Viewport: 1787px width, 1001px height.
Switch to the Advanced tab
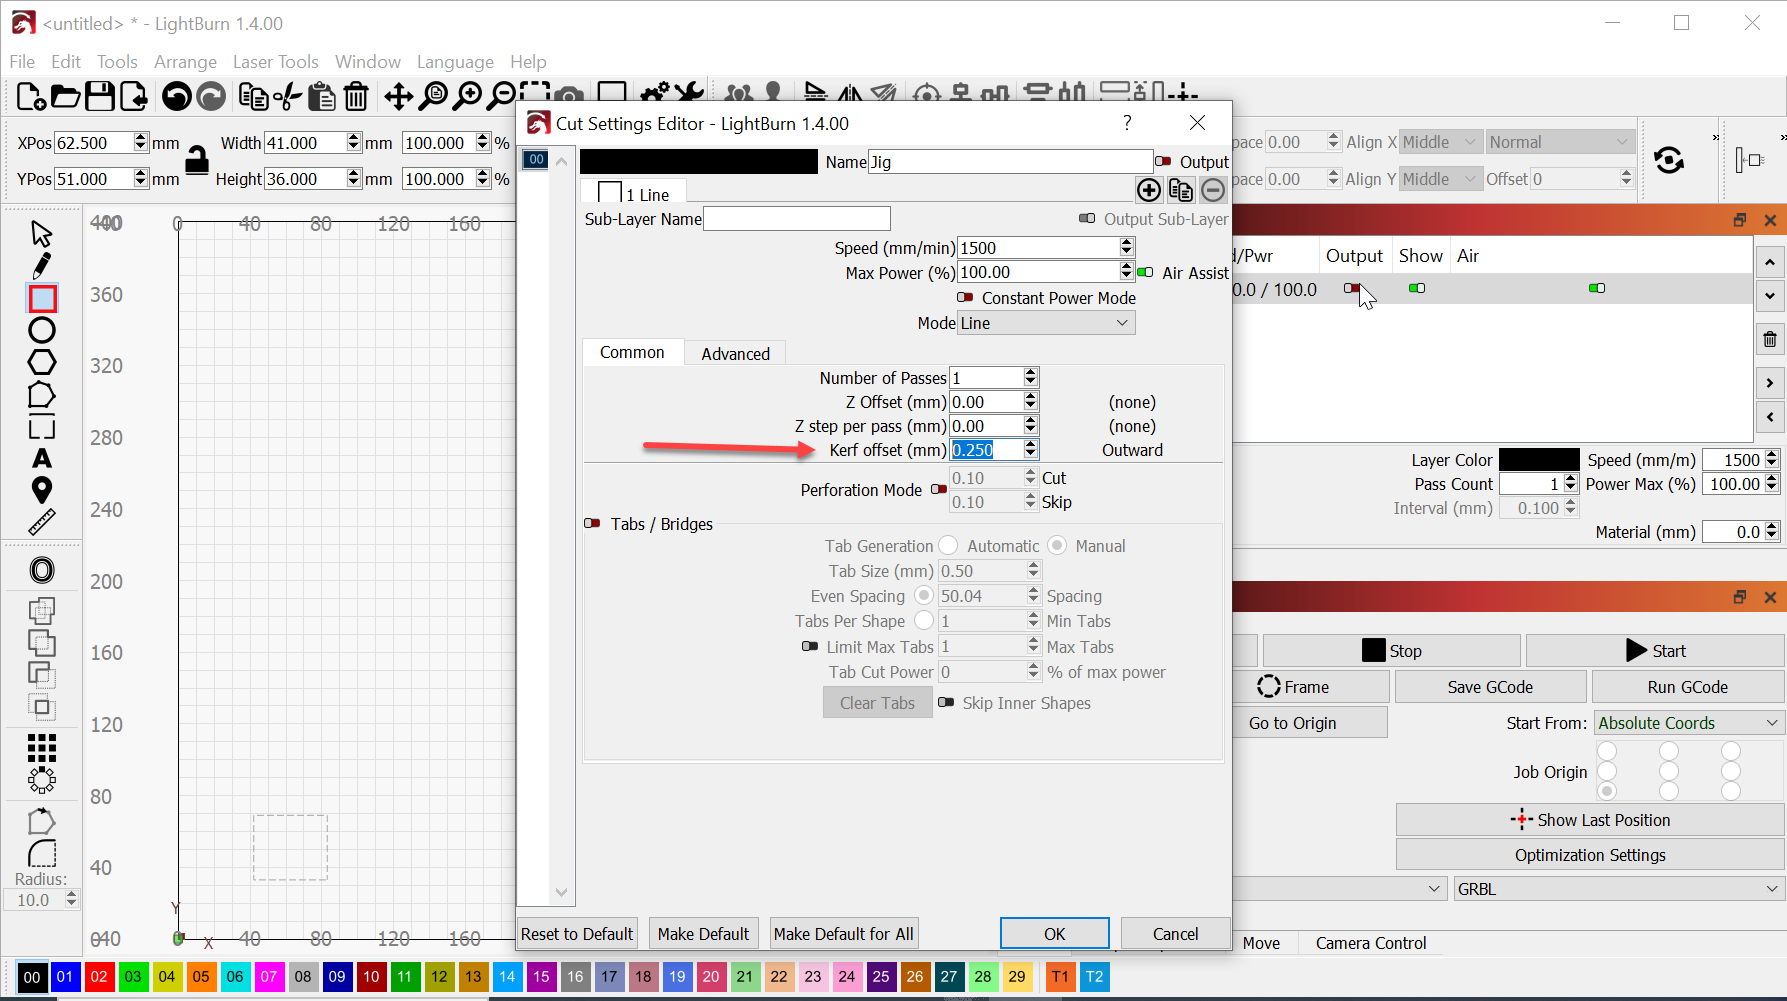(x=735, y=352)
